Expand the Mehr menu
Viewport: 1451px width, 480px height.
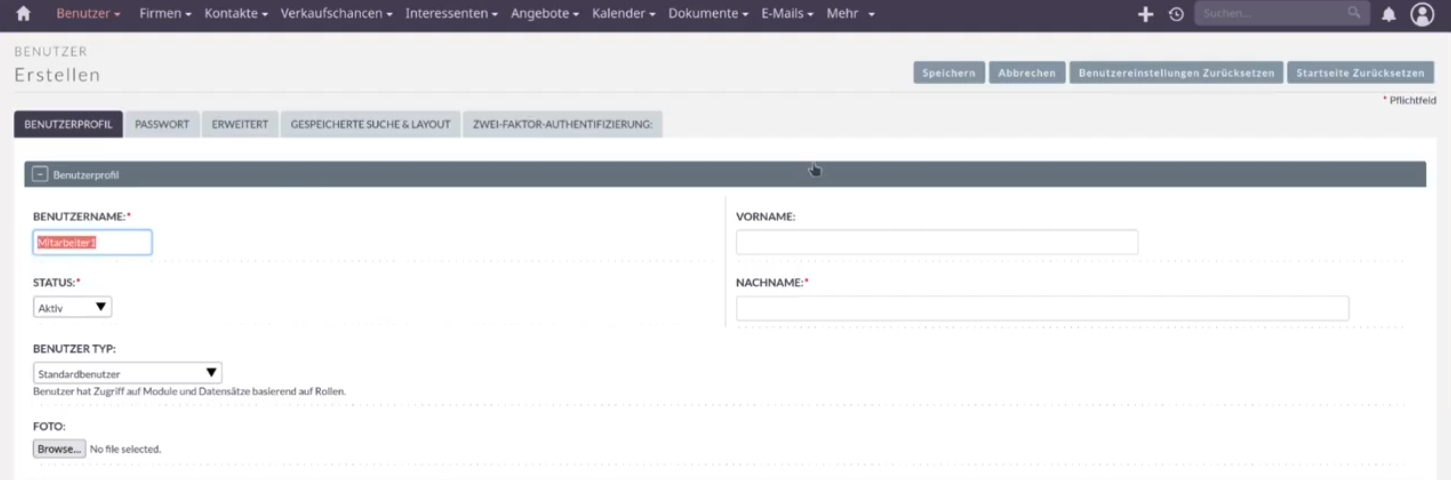[850, 14]
